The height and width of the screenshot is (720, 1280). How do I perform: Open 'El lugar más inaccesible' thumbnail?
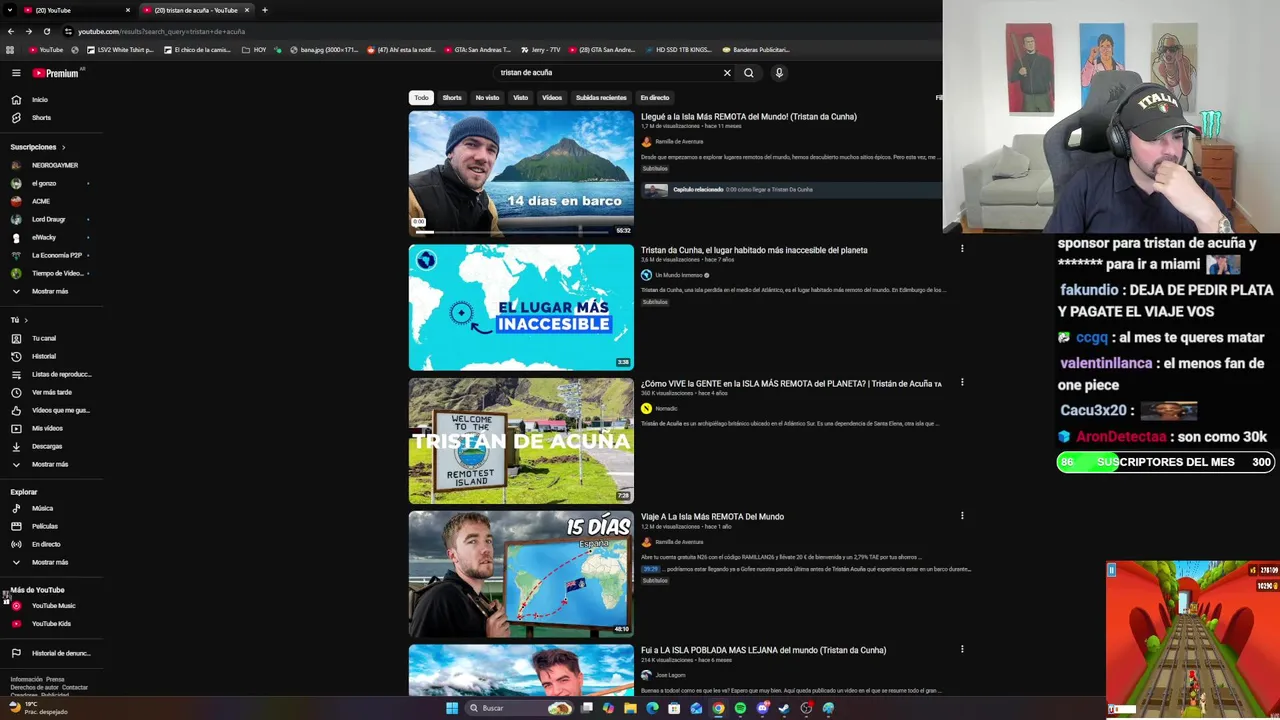tap(521, 307)
